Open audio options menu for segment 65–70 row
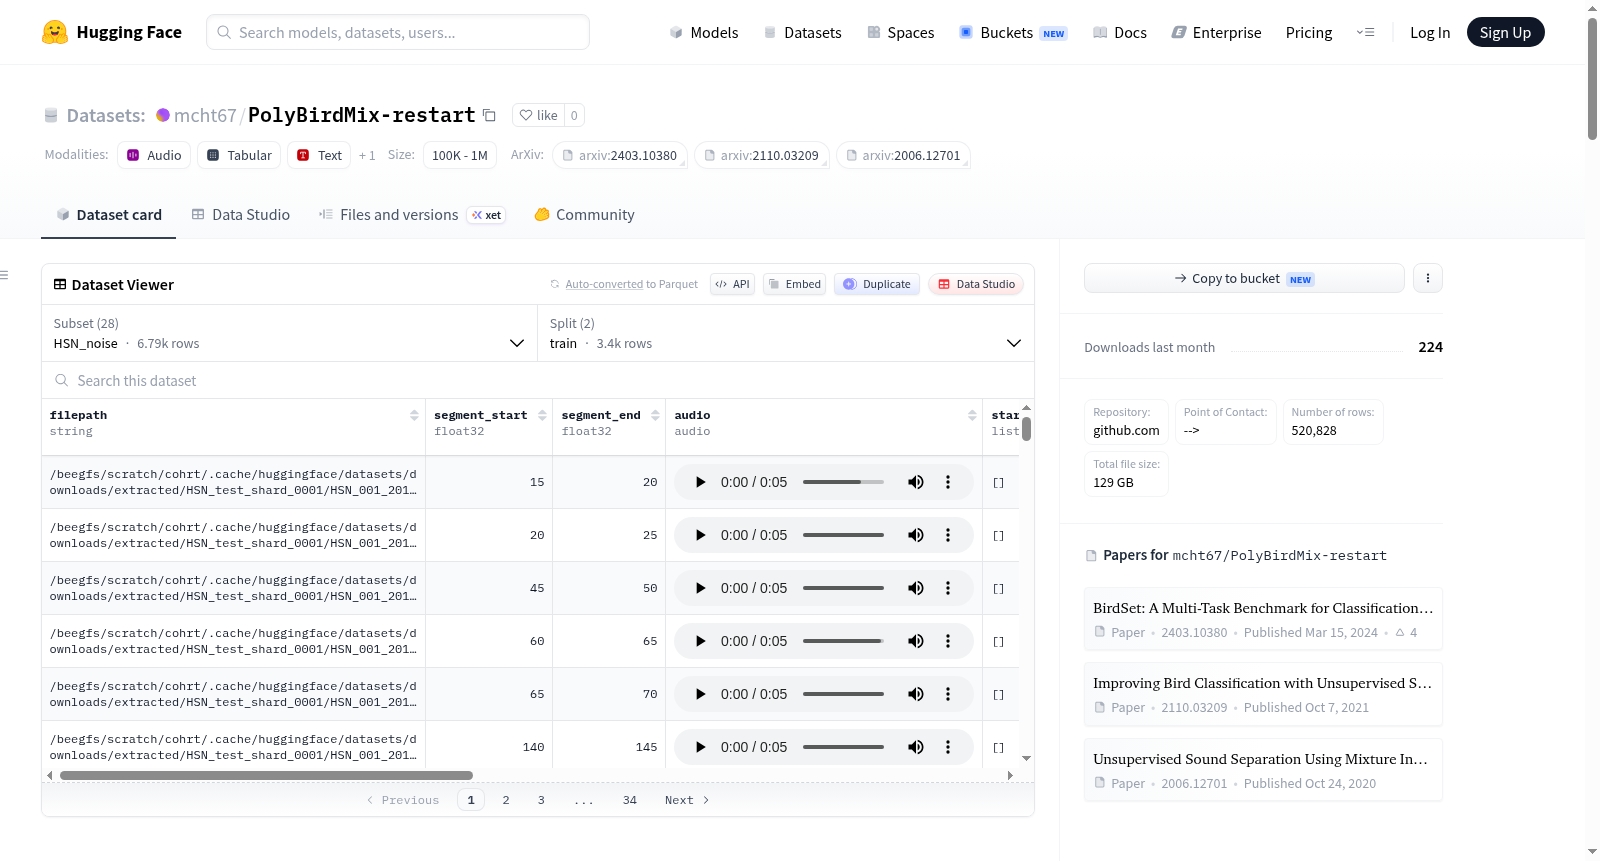This screenshot has width=1600, height=861. (x=948, y=694)
